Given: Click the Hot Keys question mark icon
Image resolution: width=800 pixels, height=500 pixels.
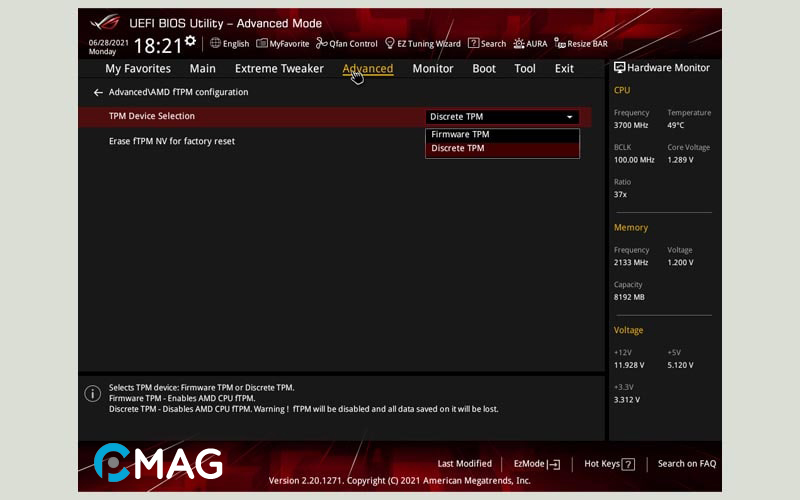Looking at the screenshot, I should [x=629, y=464].
